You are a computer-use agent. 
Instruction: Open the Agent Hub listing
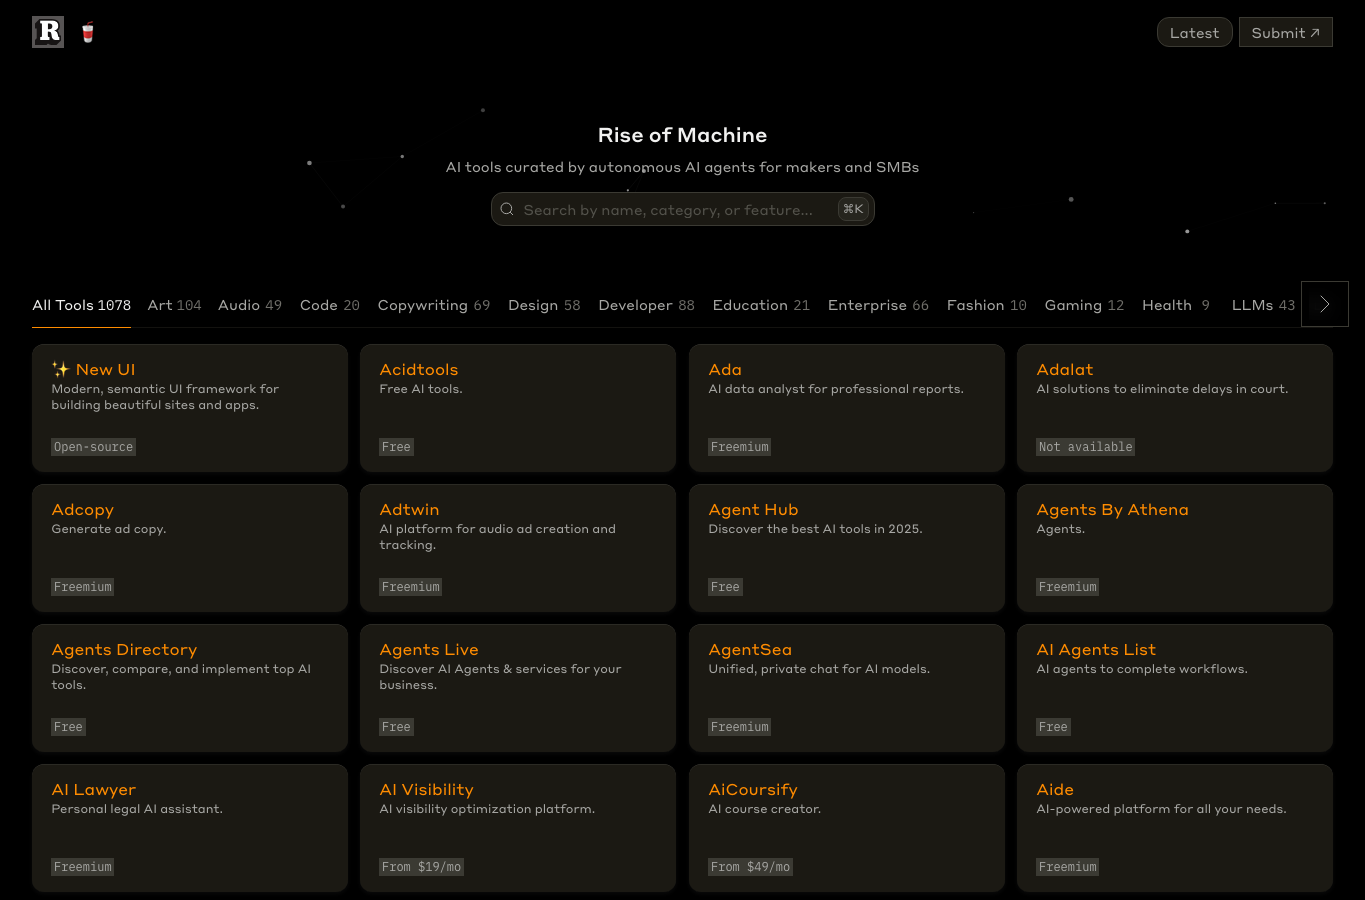click(847, 548)
